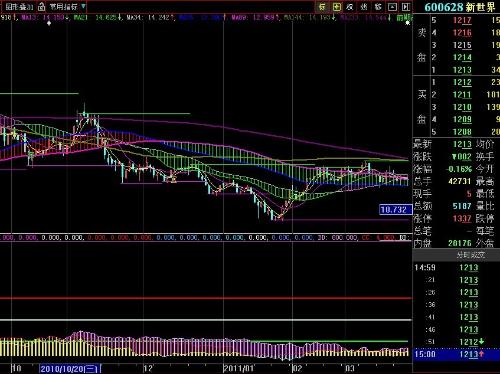The image size is (500, 374).
Task: Switch to the 分时成交 tab header
Action: [x=471, y=255]
